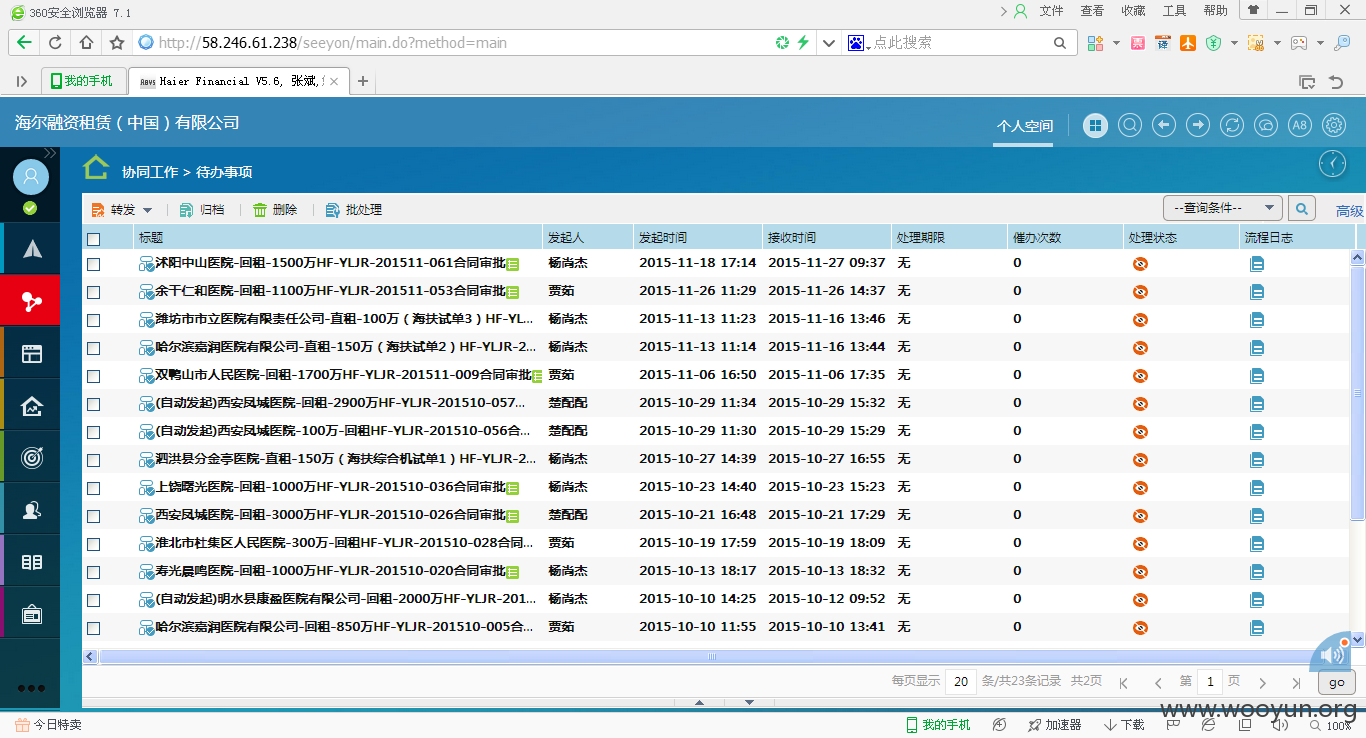Open the window layout sidebar icon

point(32,353)
